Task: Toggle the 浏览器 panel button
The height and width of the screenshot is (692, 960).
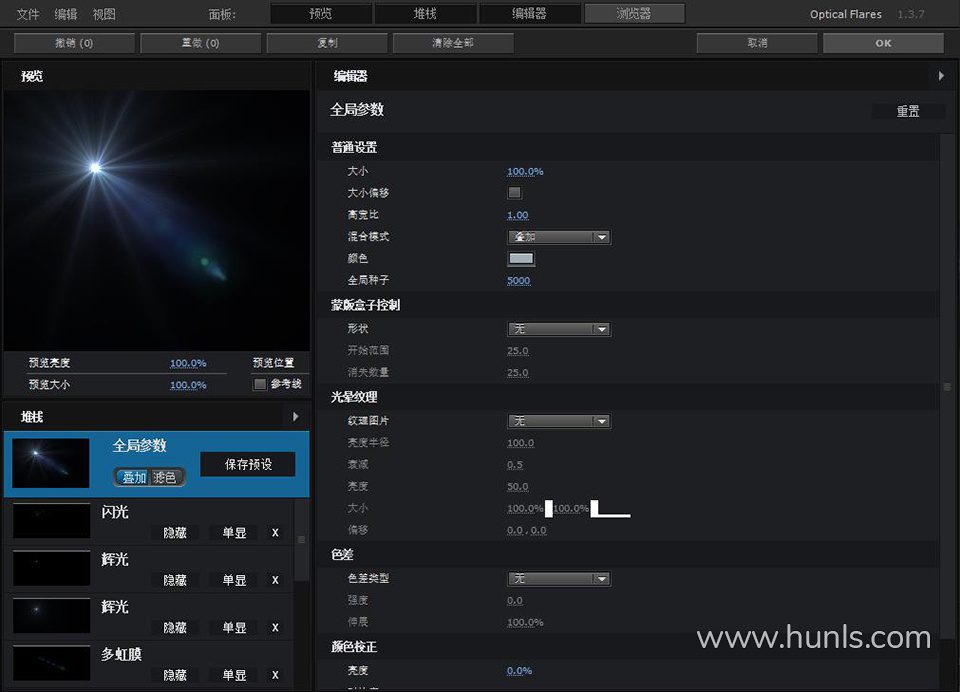Action: pos(634,13)
